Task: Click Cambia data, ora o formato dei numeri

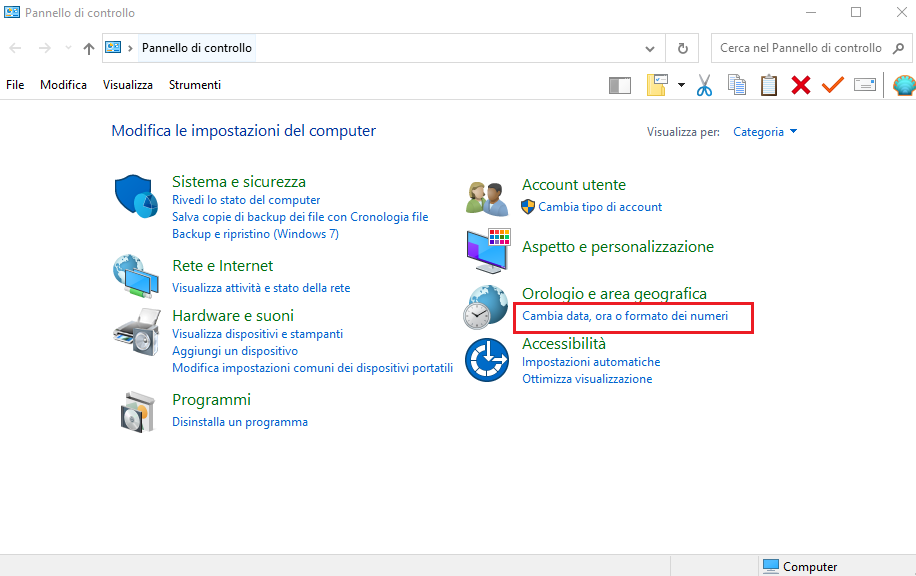Action: point(625,316)
